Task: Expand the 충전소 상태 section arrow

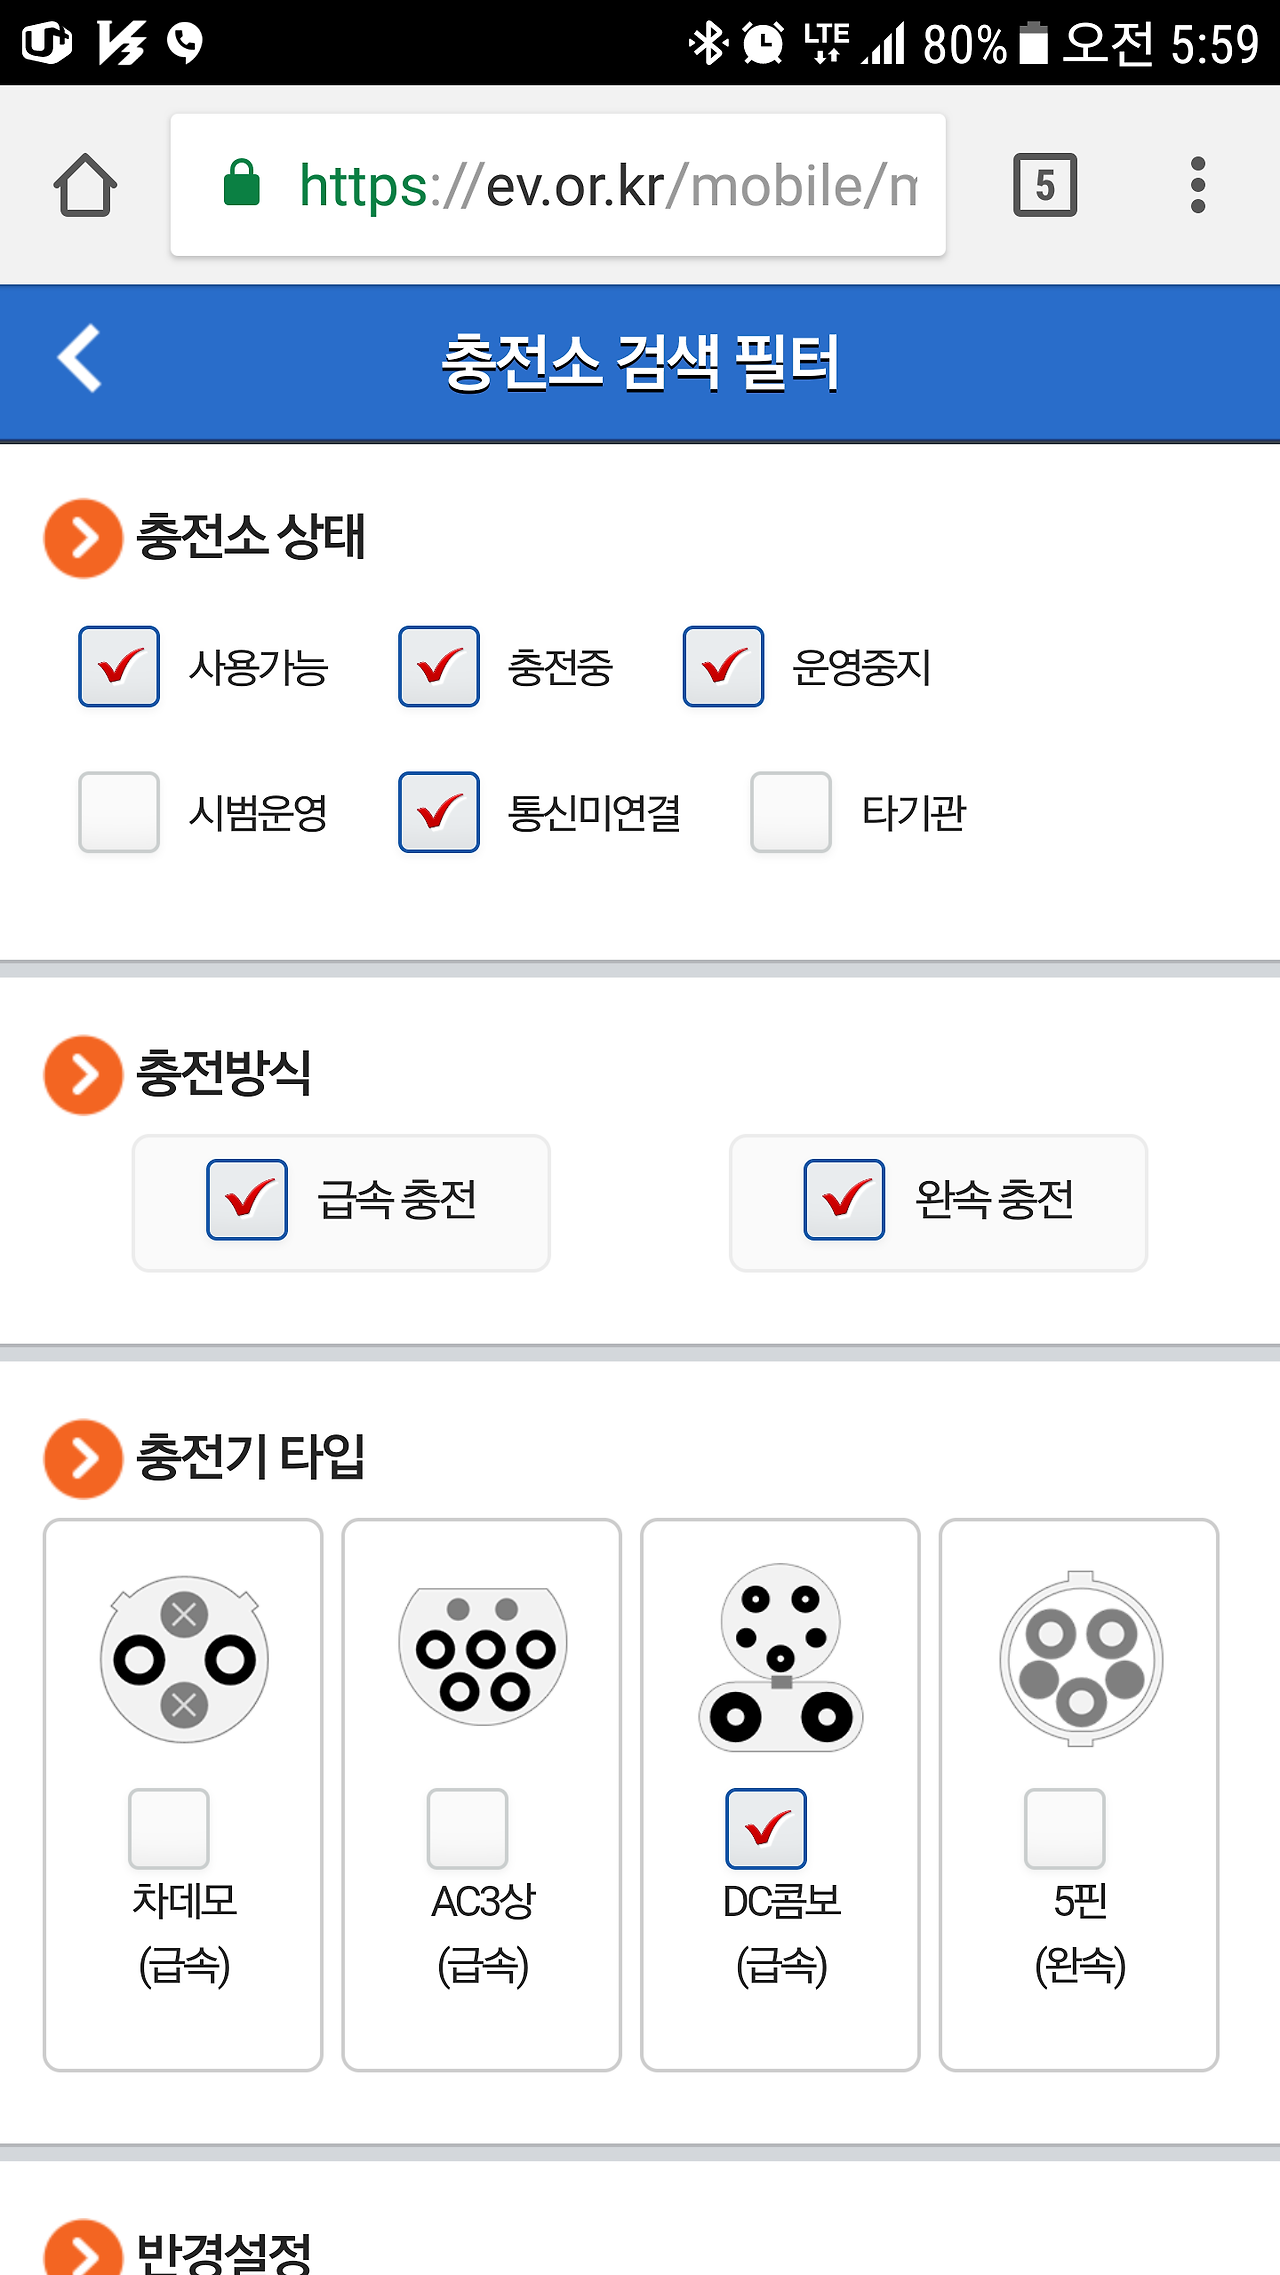Action: click(83, 538)
